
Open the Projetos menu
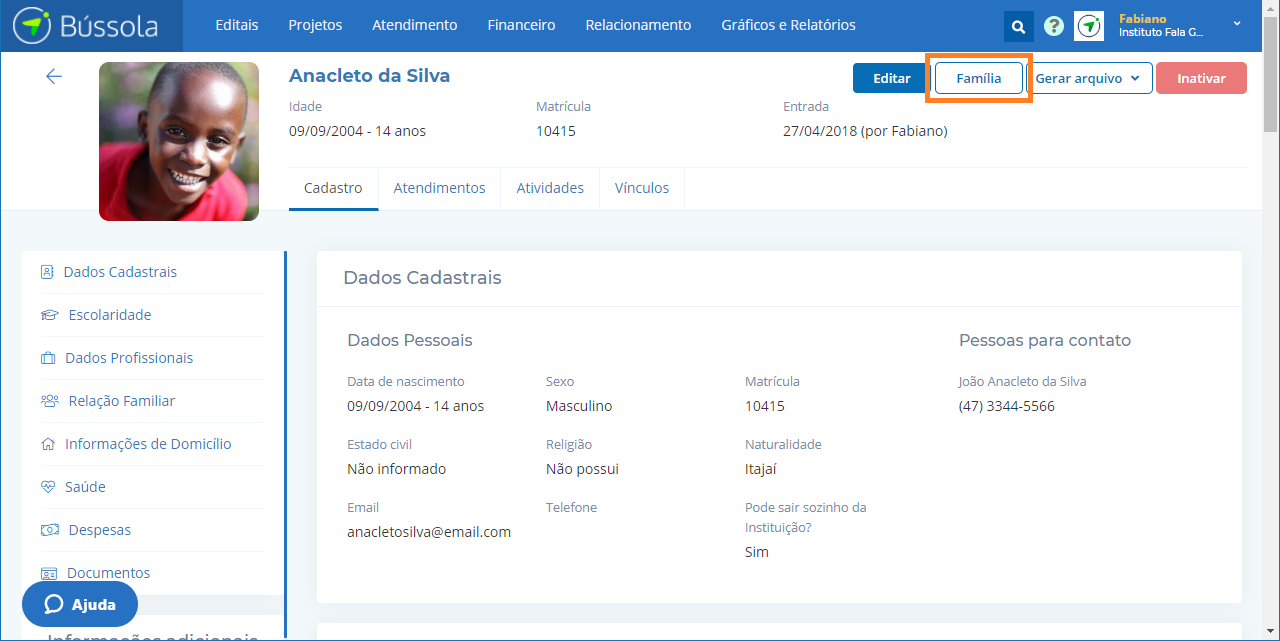[x=315, y=25]
